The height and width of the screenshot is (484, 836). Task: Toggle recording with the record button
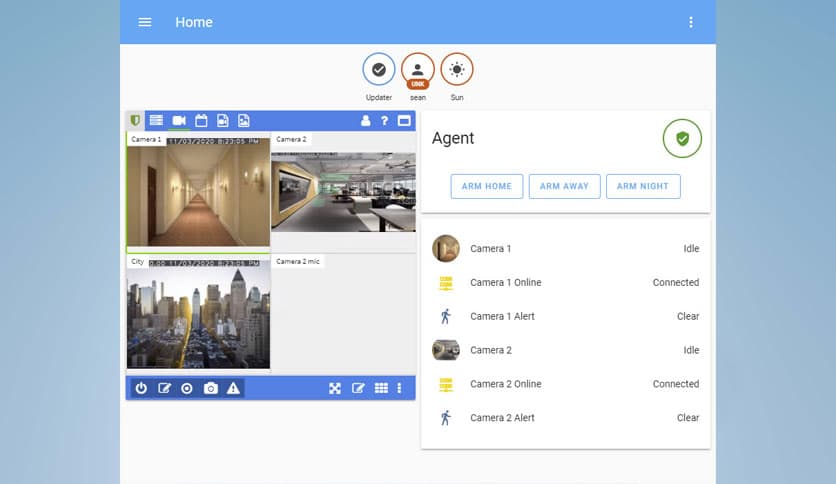coord(187,388)
